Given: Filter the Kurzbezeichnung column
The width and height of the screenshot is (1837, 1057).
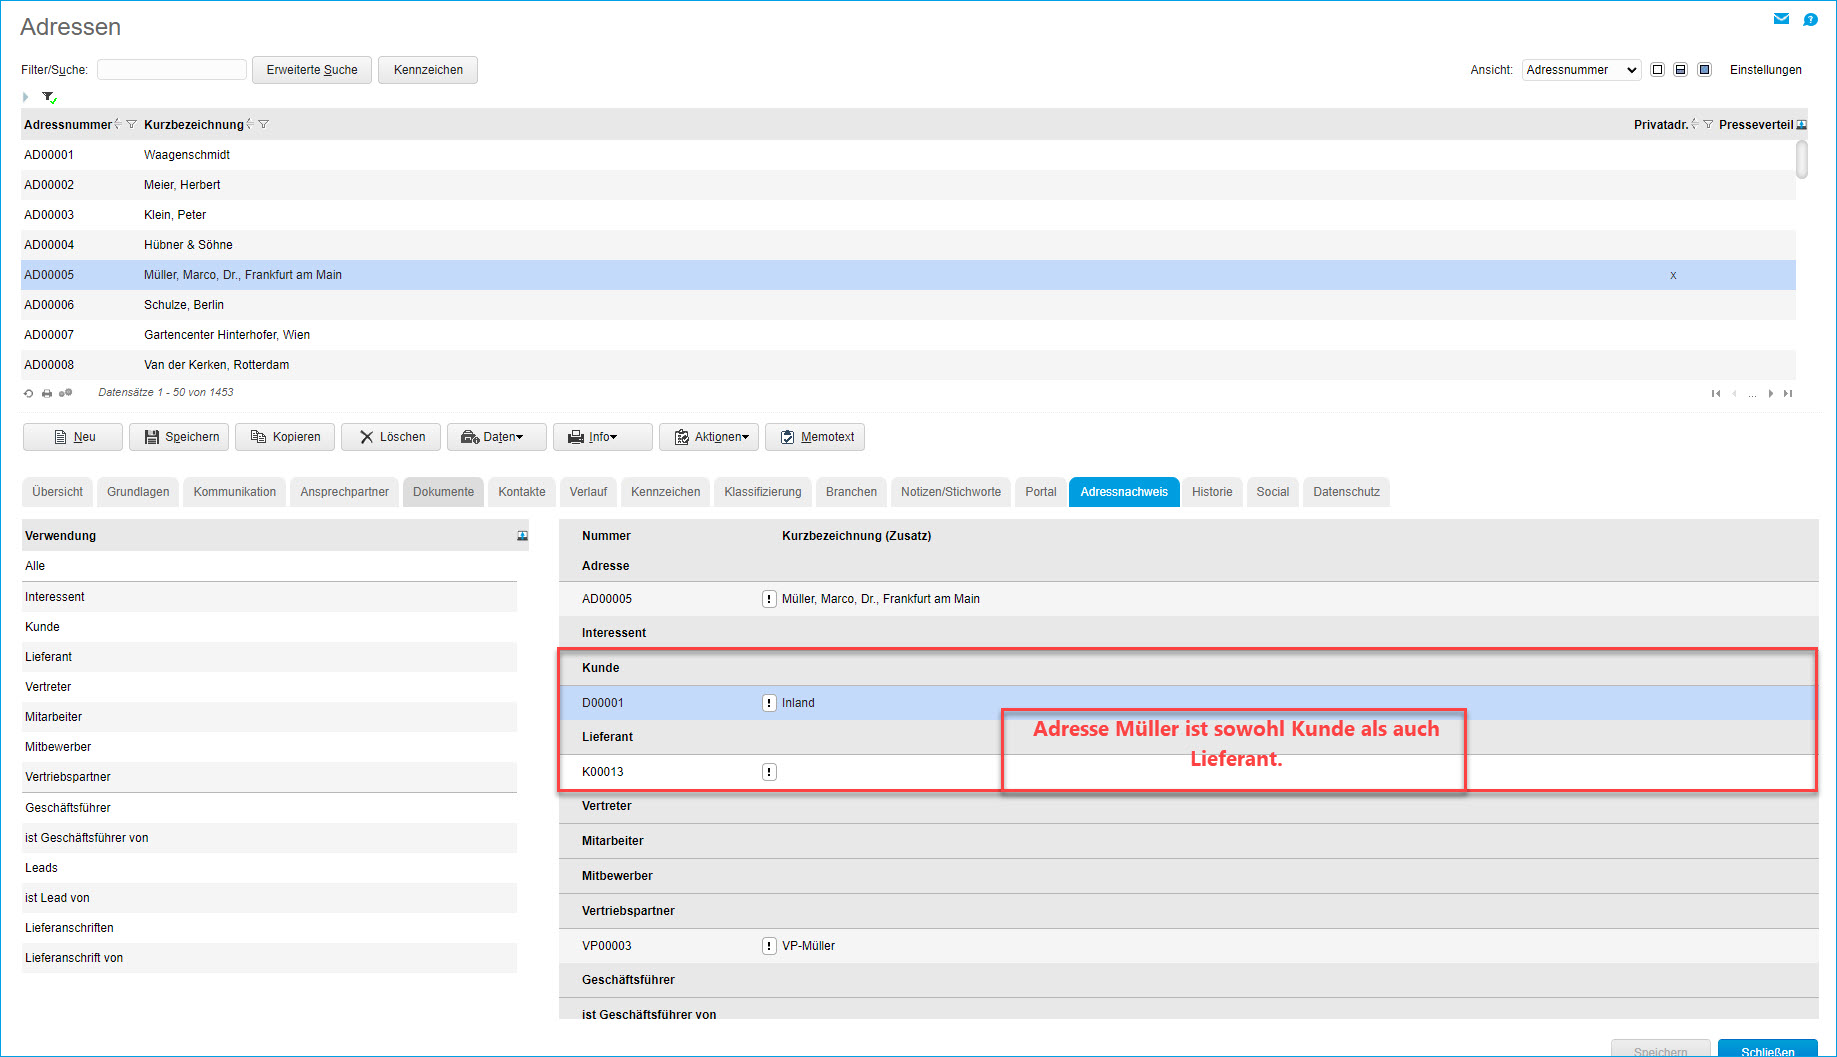Looking at the screenshot, I should coord(264,125).
